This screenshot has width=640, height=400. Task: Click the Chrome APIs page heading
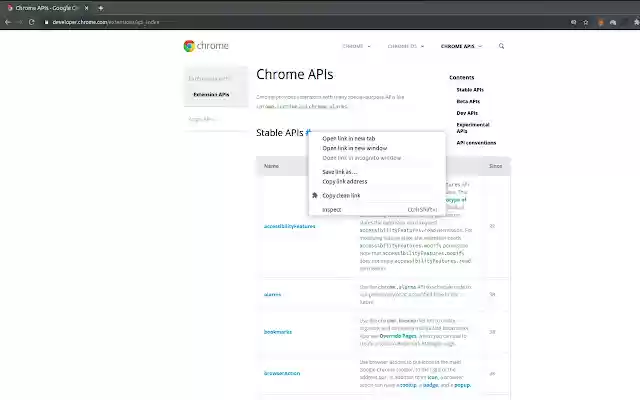tap(295, 75)
